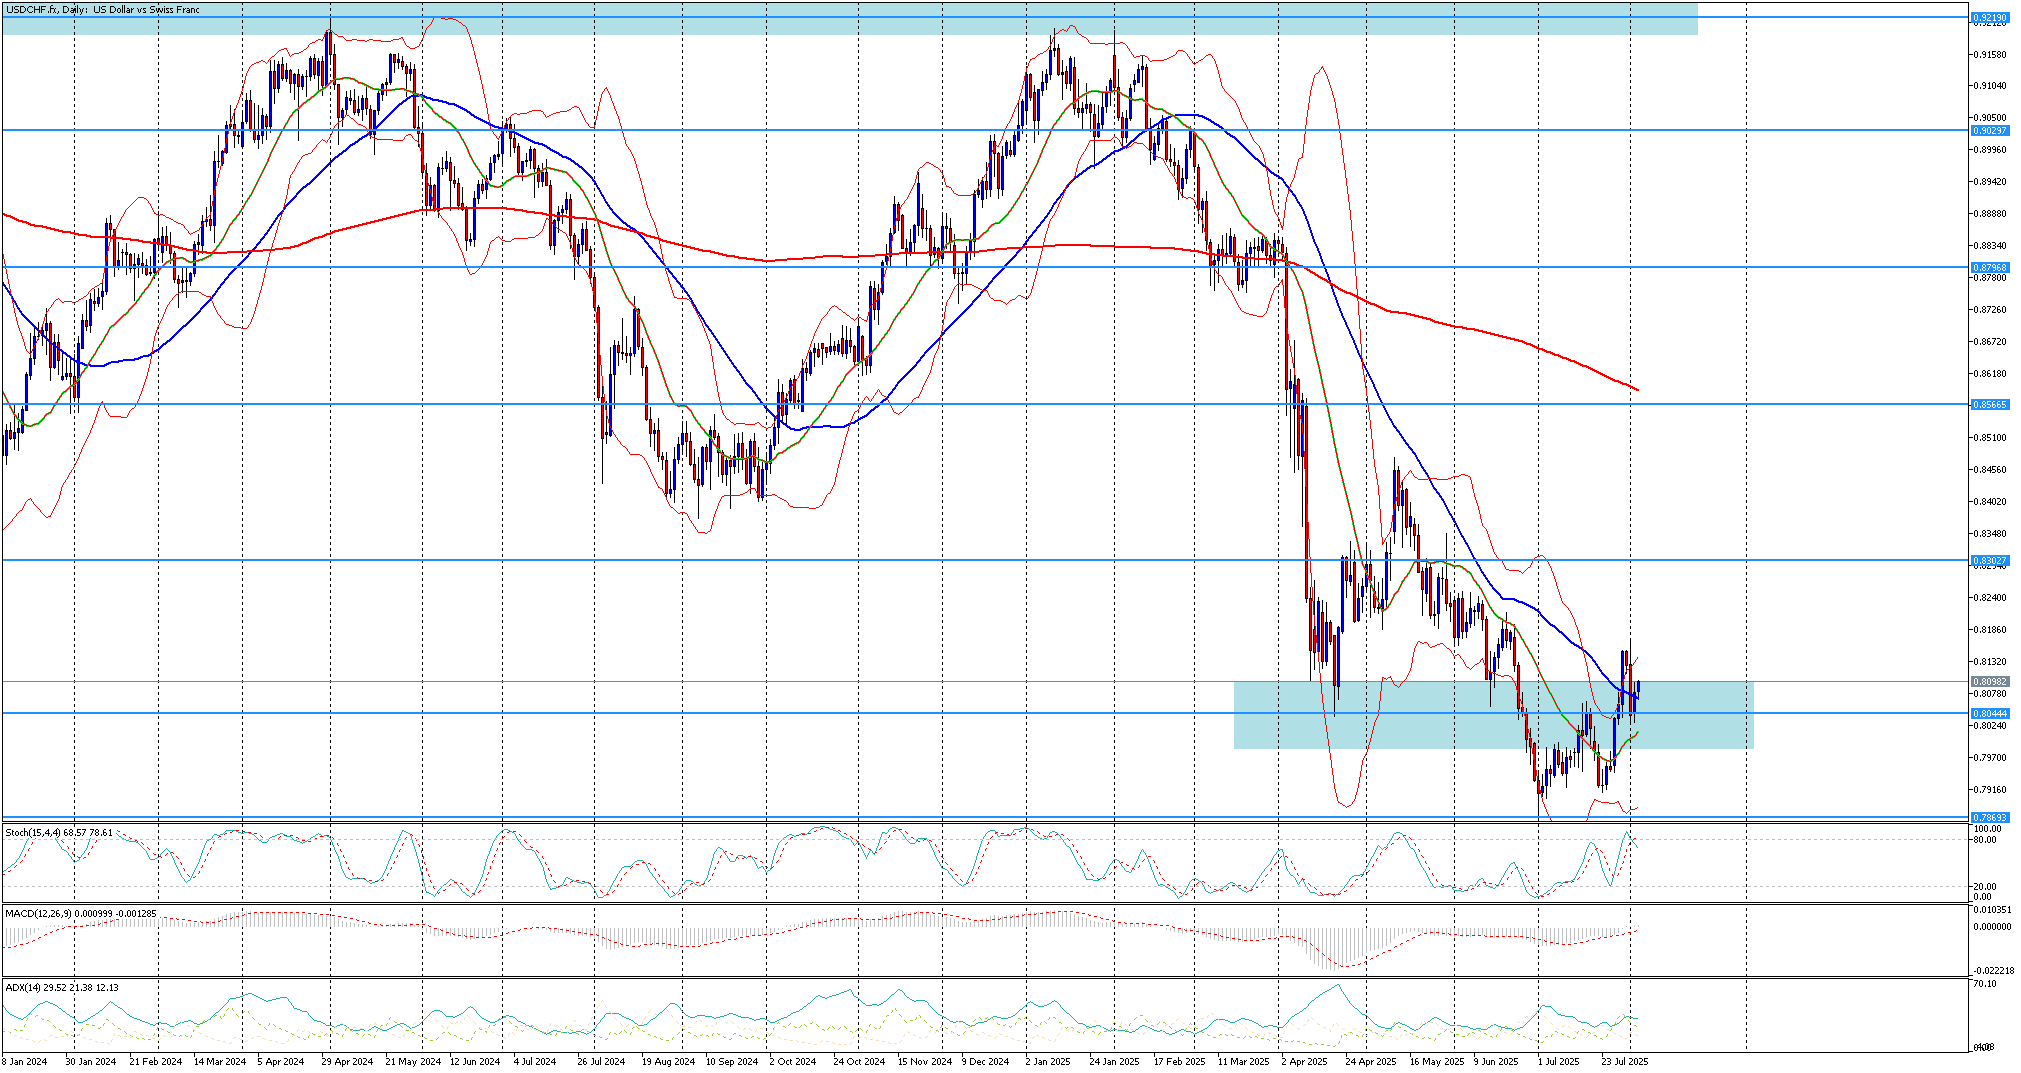
Task: Click the 70.10 ADX scale label
Action: click(x=1985, y=984)
